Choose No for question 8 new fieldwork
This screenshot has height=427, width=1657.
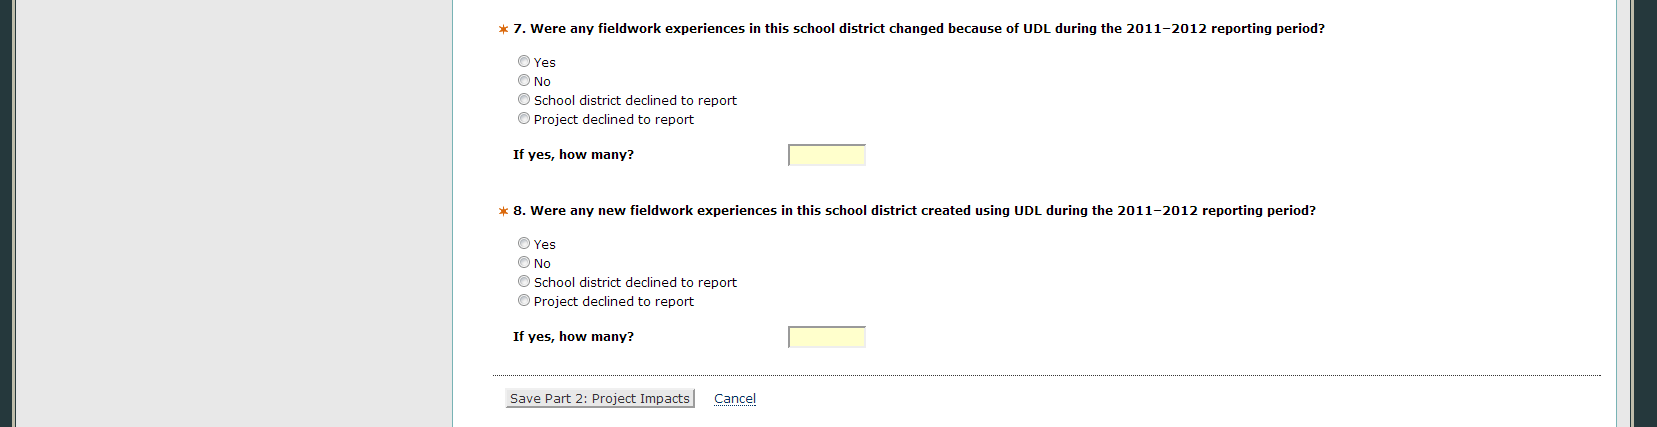coord(524,263)
